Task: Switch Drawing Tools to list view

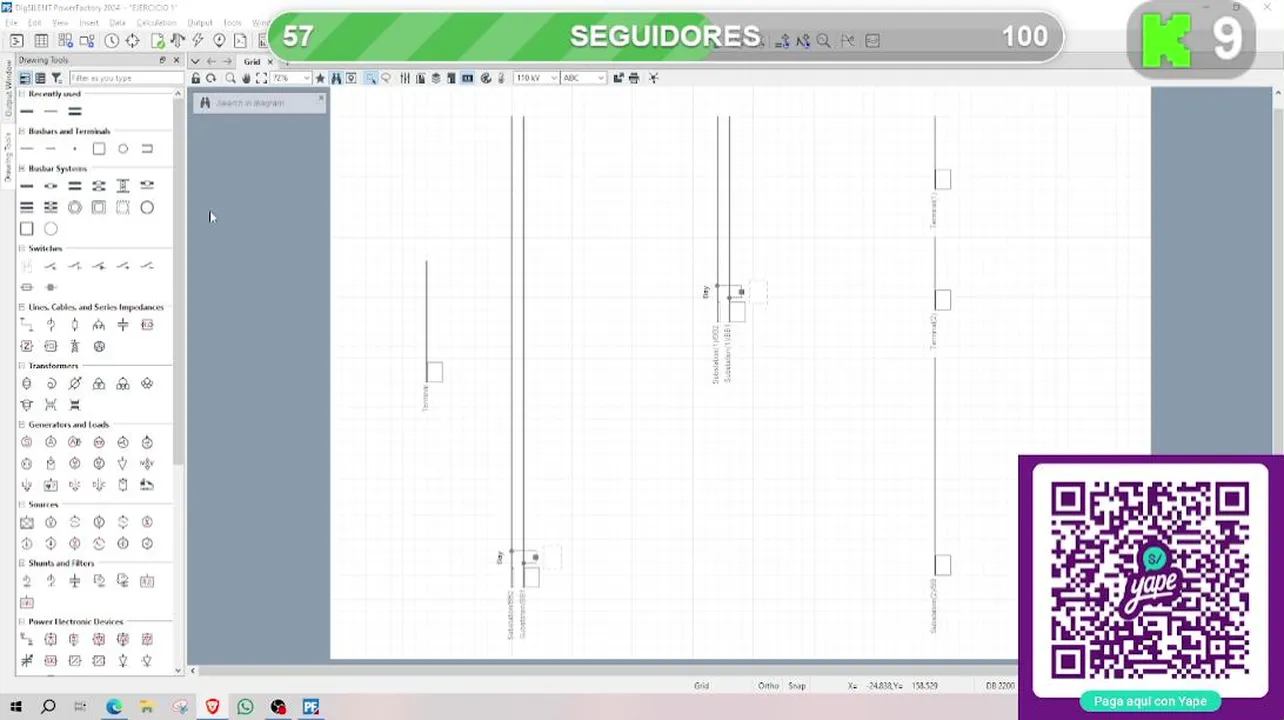Action: point(41,78)
